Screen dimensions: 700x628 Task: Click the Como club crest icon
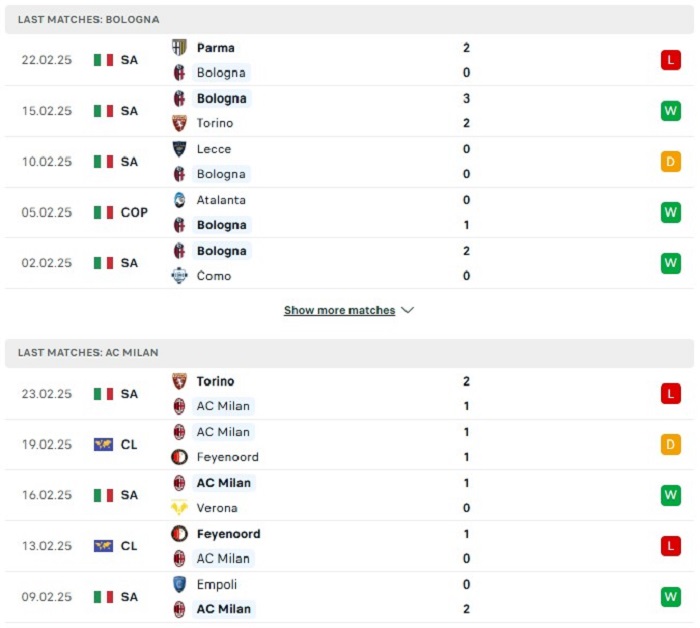179,275
